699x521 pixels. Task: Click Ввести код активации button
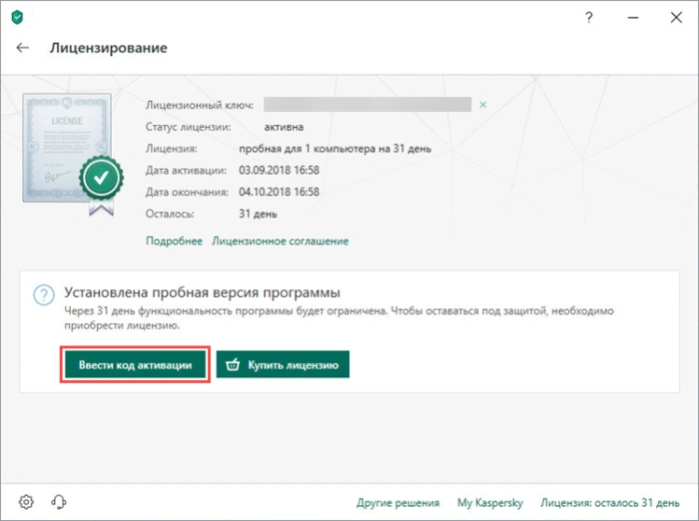(x=135, y=365)
